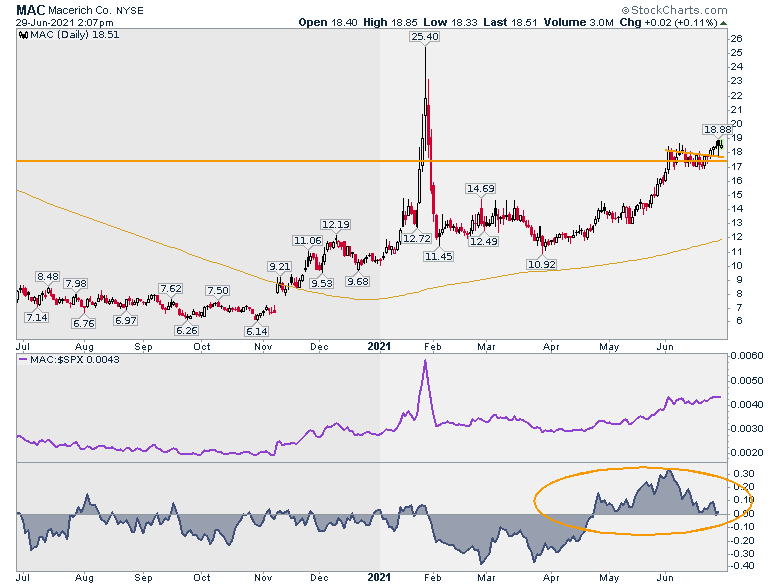Click the 6.14 low label
The image size is (780, 586).
257,331
